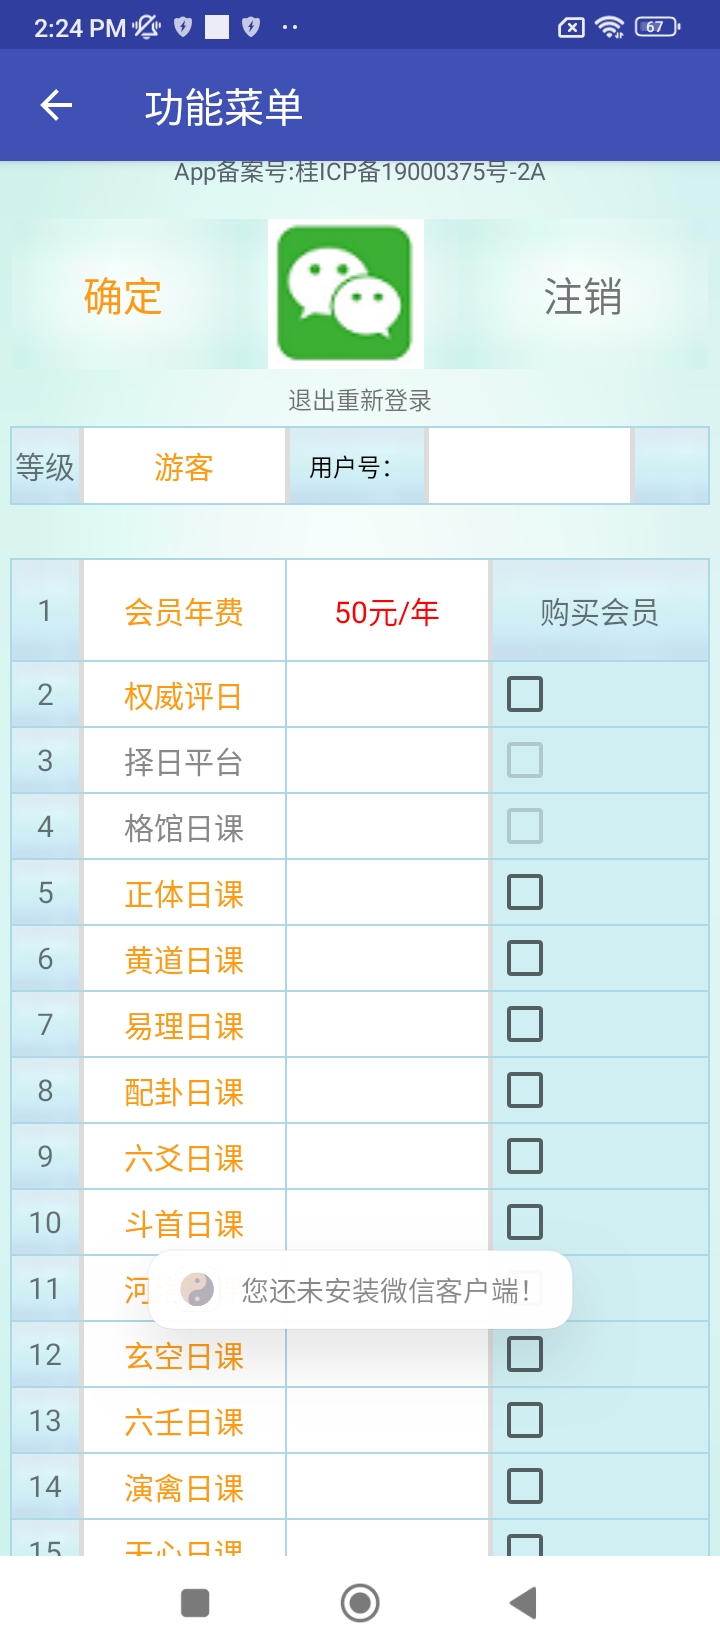Select the 黄道日课 menu entry
The height and width of the screenshot is (1650, 720).
184,960
